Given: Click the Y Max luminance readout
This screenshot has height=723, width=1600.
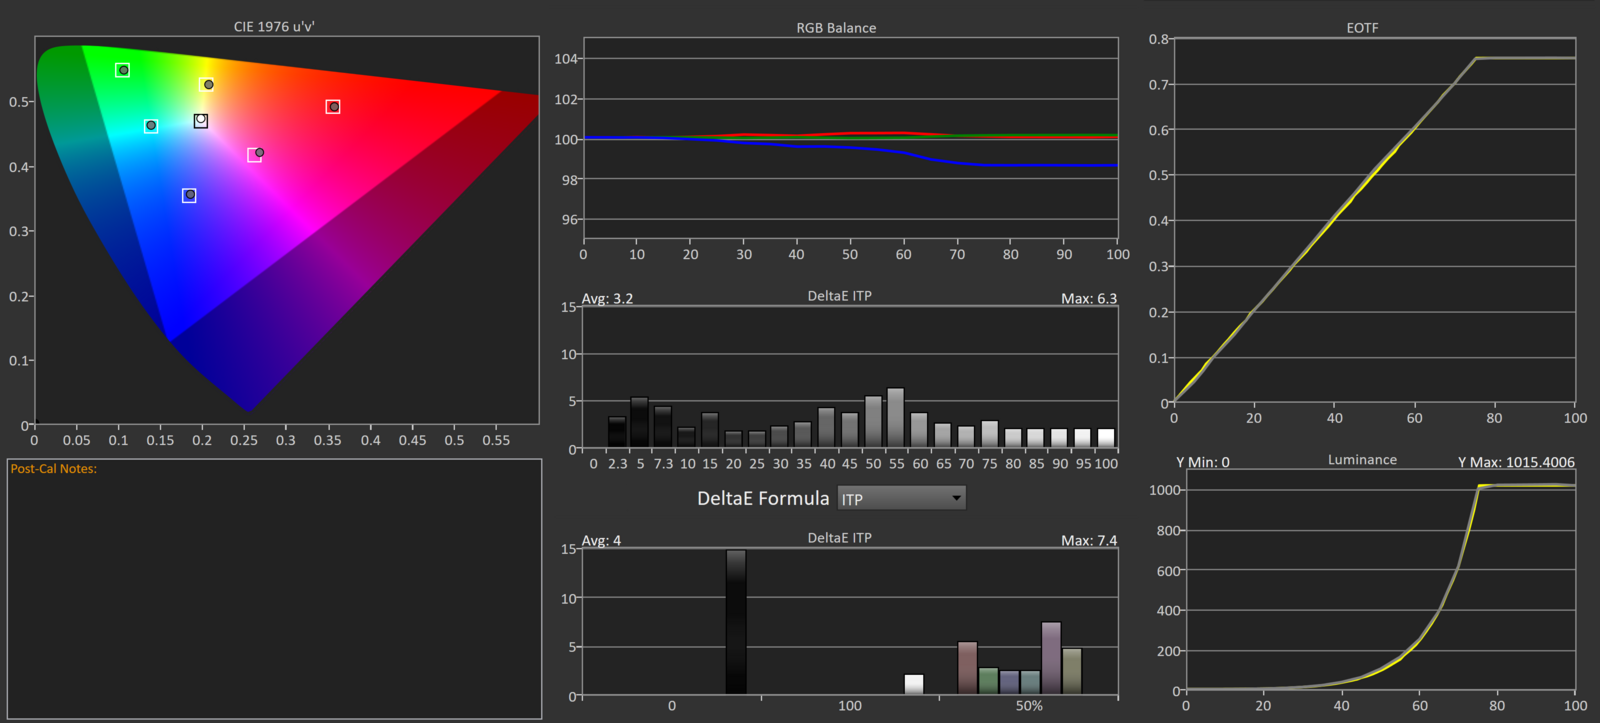Looking at the screenshot, I should pyautogui.click(x=1516, y=462).
